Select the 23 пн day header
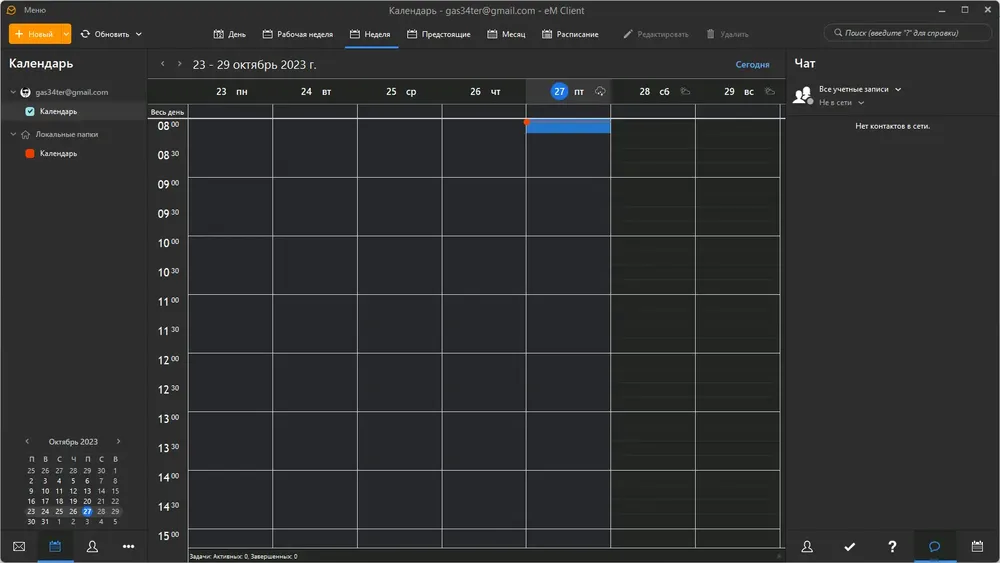 click(x=232, y=92)
